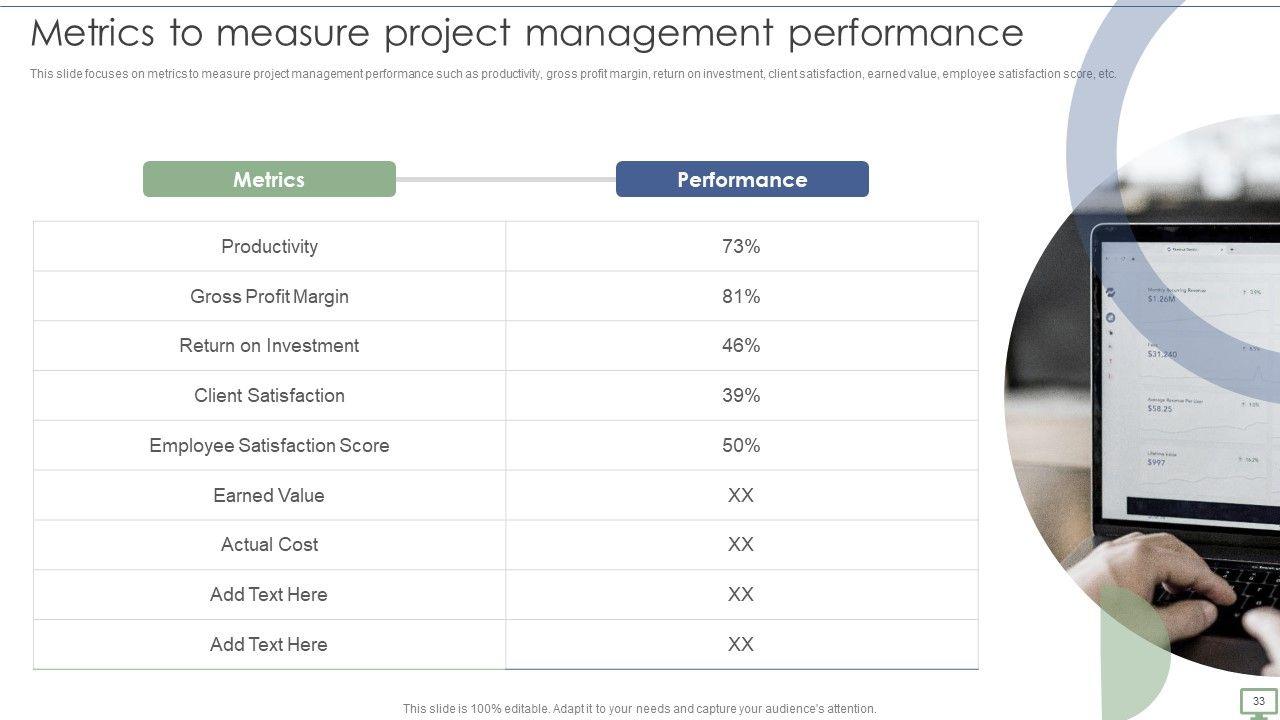Click the gray connector line between headers
Image resolution: width=1280 pixels, height=720 pixels.
[505, 180]
